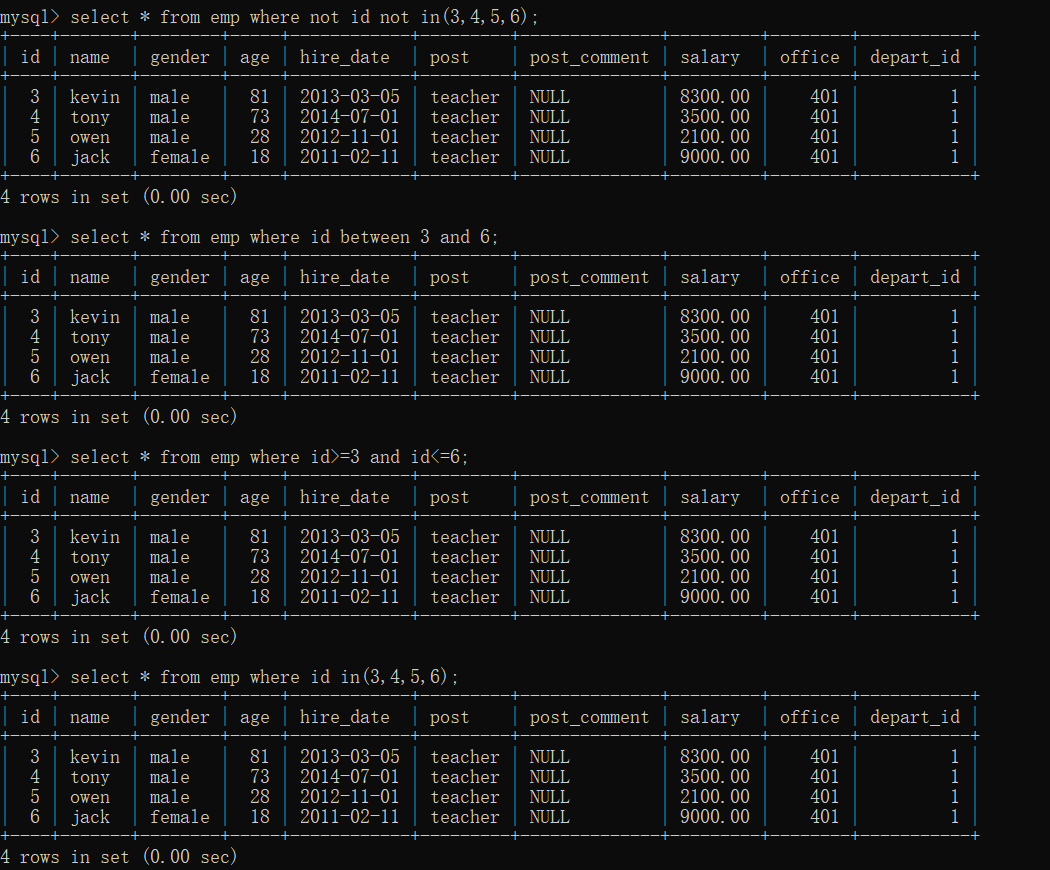The image size is (1050, 870).
Task: Click "2100.00" in the id>=3 query result table
Action: 715,577
